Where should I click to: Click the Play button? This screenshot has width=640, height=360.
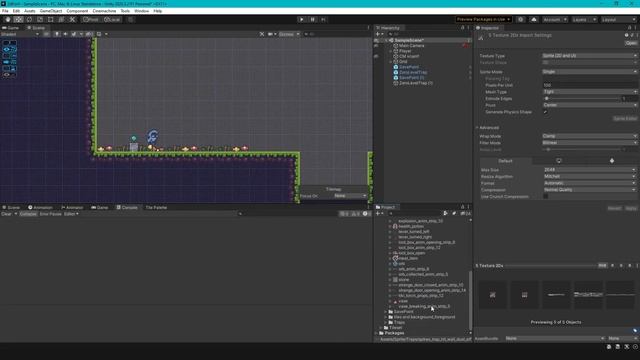(302, 20)
